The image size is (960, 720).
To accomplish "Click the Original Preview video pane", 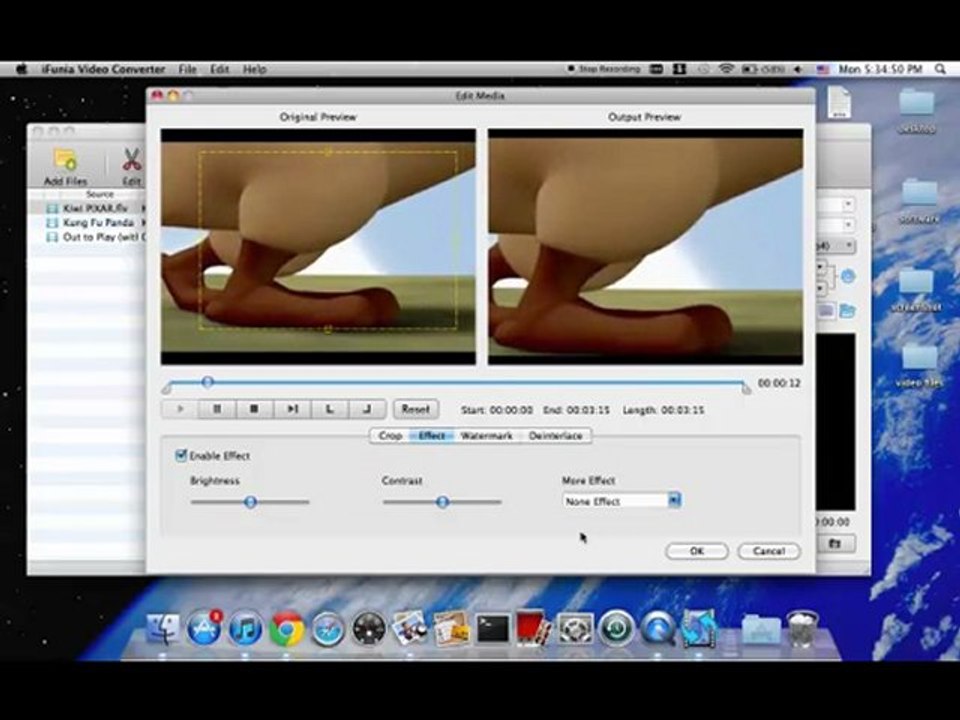I will pyautogui.click(x=318, y=247).
